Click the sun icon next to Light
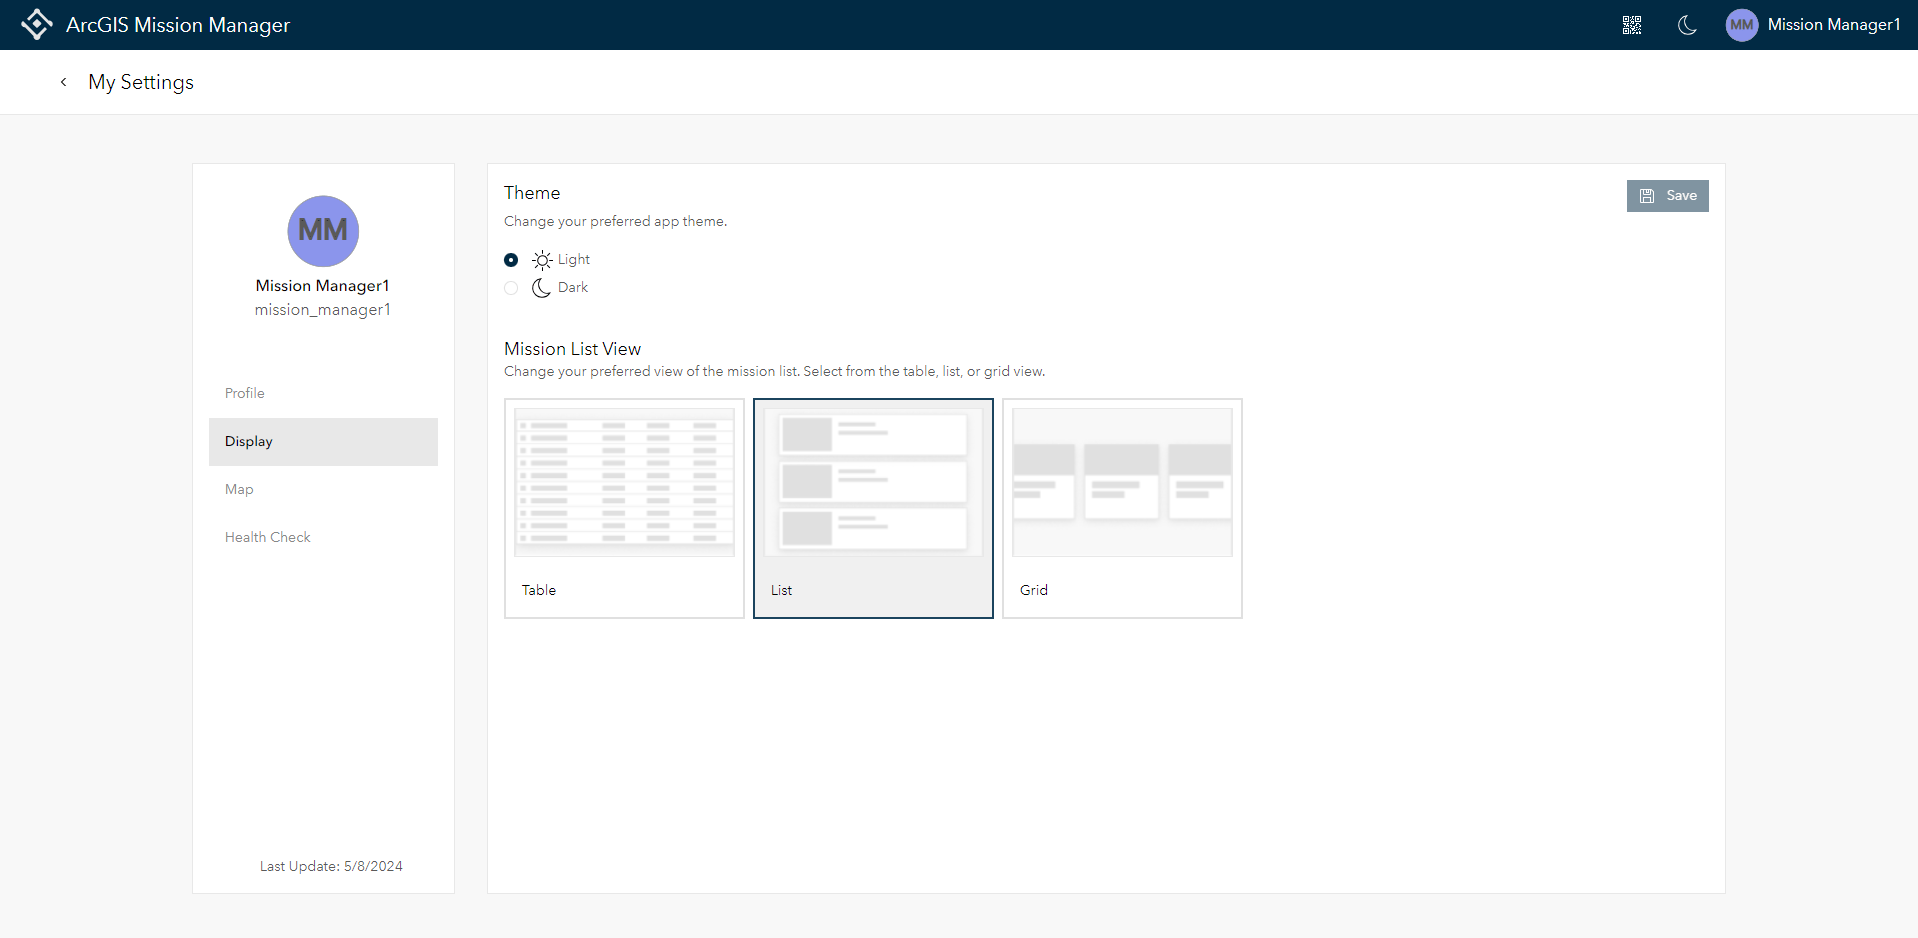The height and width of the screenshot is (938, 1918). [x=541, y=259]
